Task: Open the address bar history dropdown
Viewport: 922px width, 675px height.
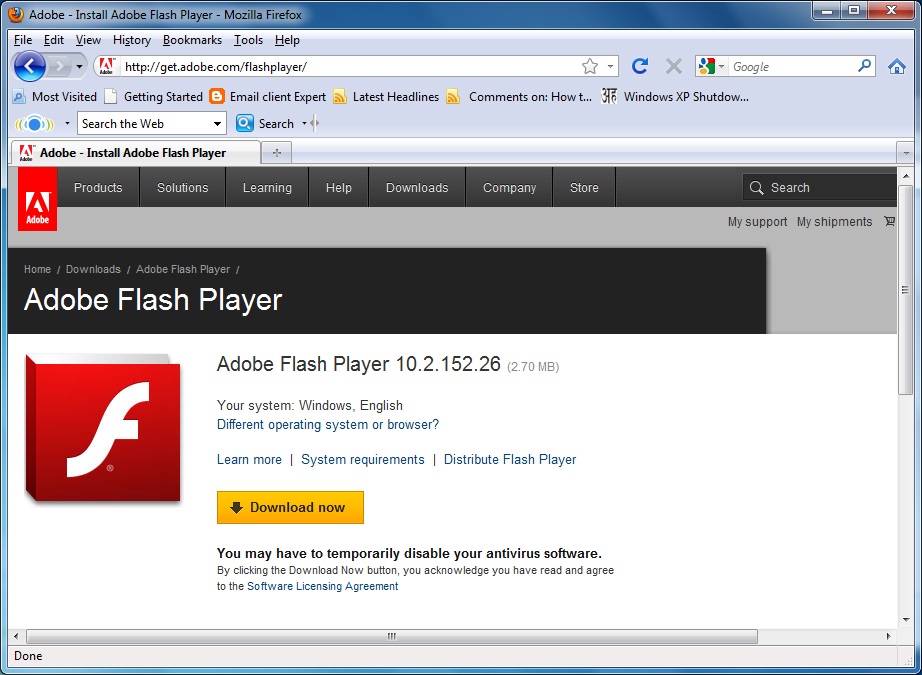Action: point(610,66)
